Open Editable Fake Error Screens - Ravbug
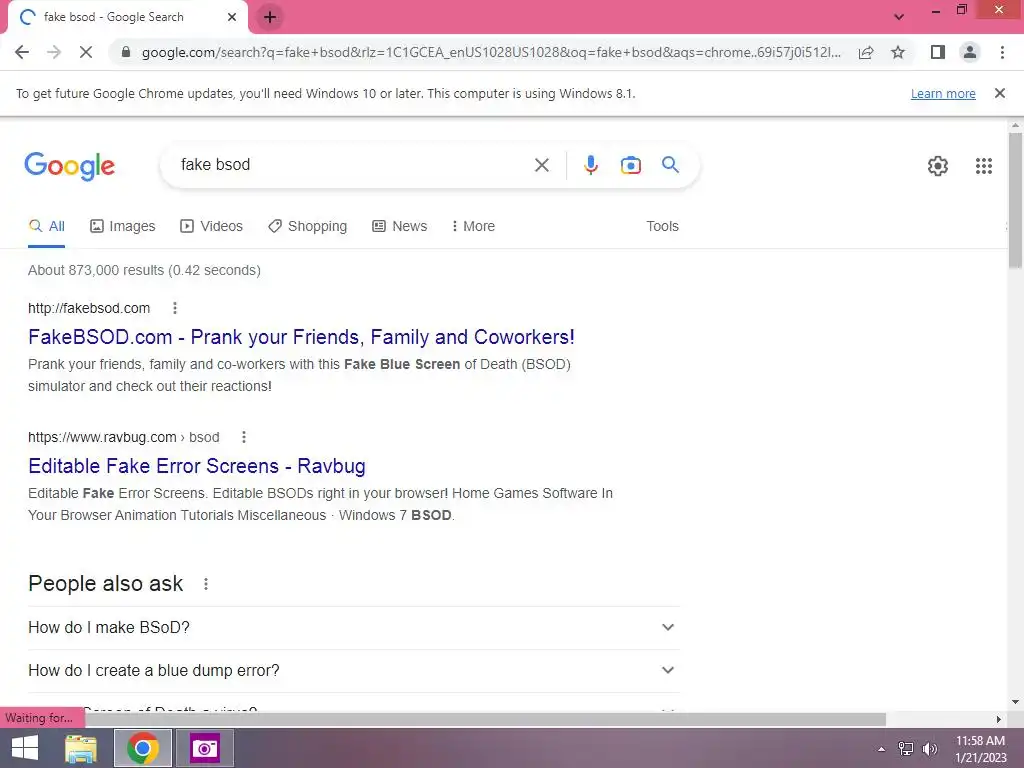Image resolution: width=1024 pixels, height=768 pixels. (197, 466)
